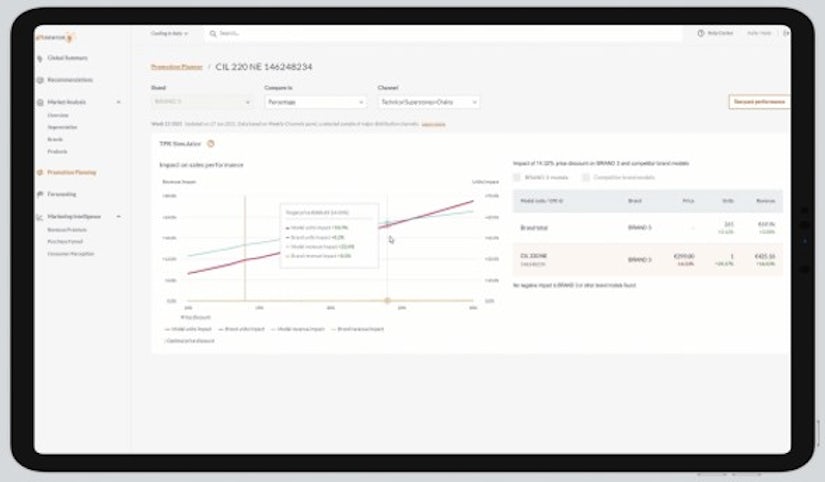Toggle the BRAND 5 models checkbox
Image resolution: width=825 pixels, height=482 pixels.
point(517,177)
